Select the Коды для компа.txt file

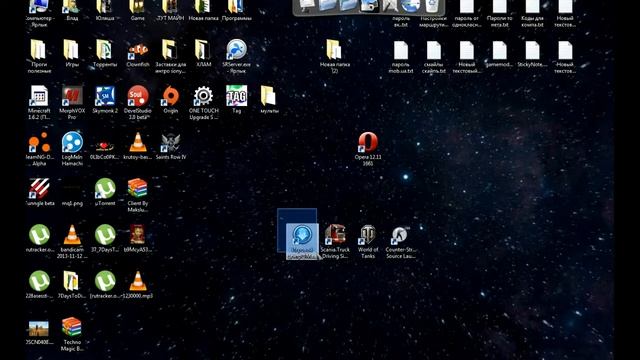(532, 7)
